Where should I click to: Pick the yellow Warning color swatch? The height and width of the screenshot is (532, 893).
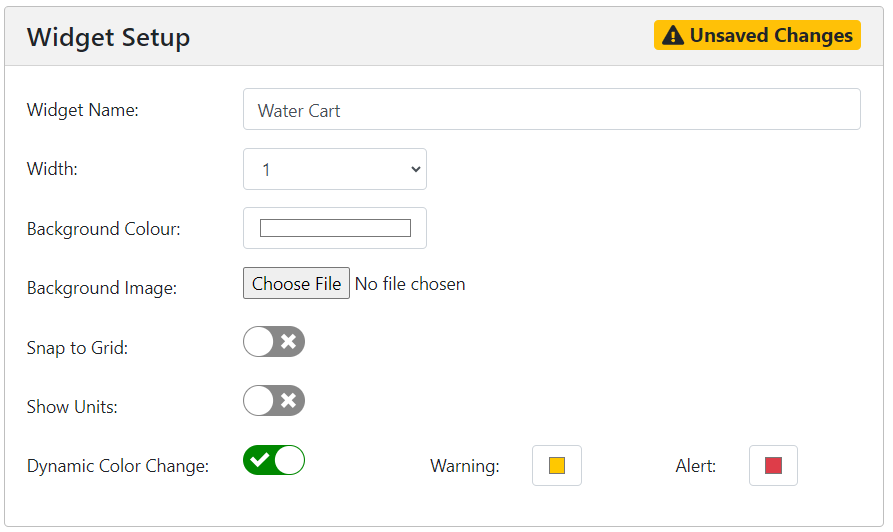557,465
